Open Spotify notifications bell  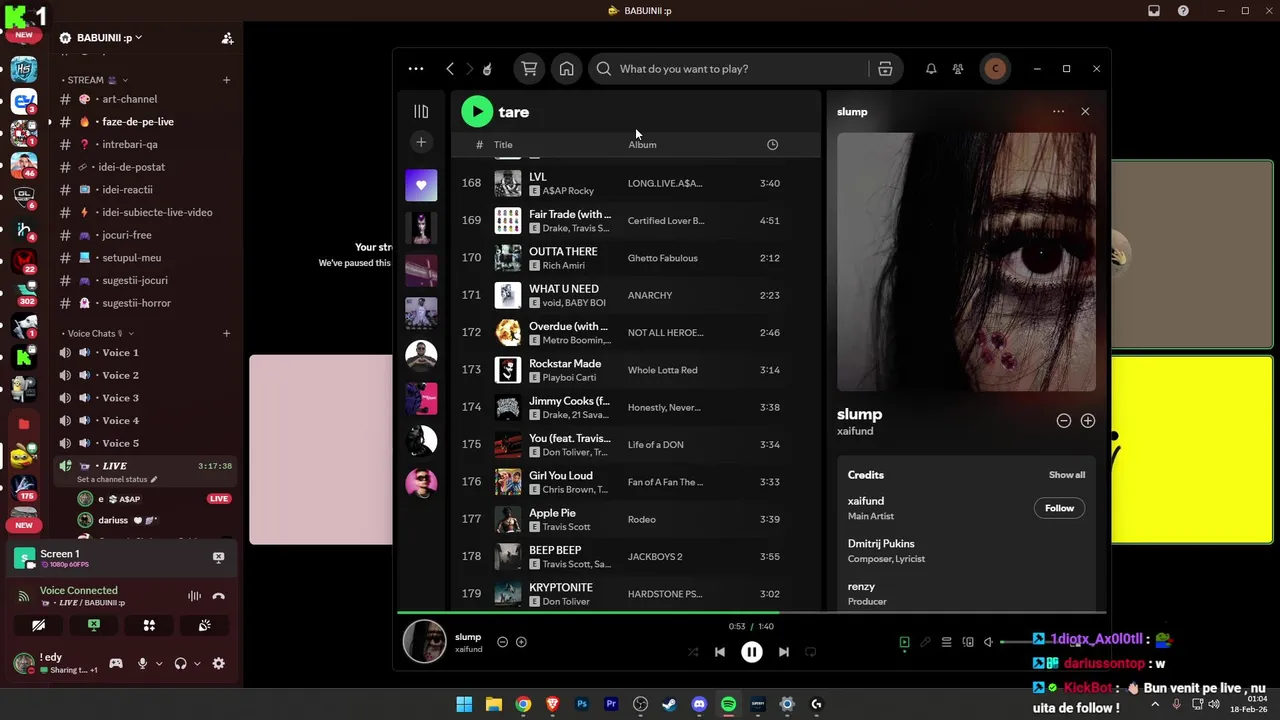(931, 69)
